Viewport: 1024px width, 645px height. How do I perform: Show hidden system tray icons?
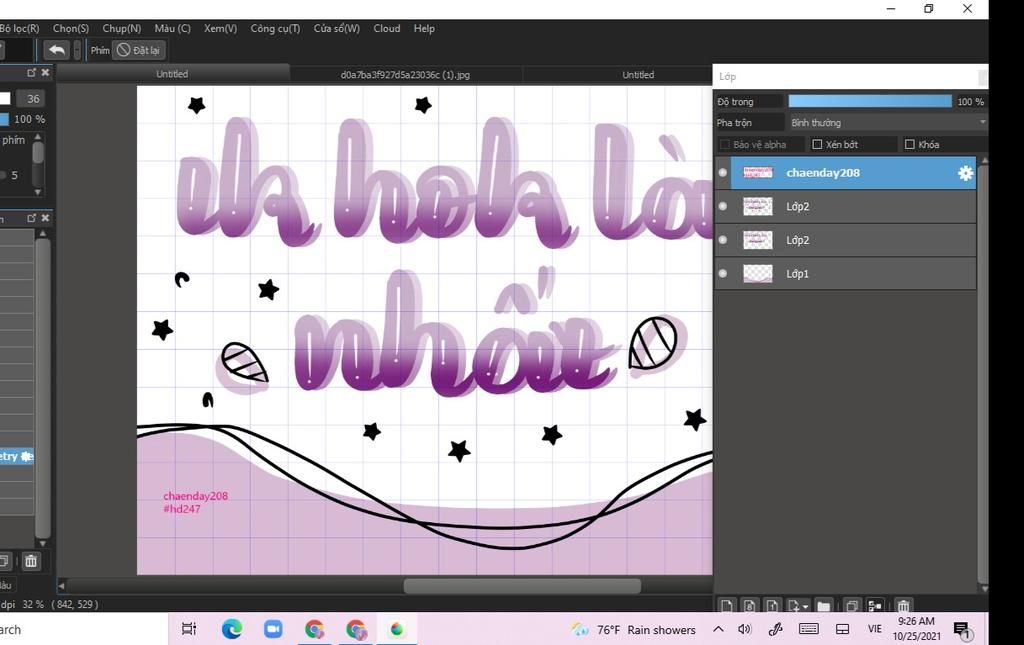[x=718, y=629]
